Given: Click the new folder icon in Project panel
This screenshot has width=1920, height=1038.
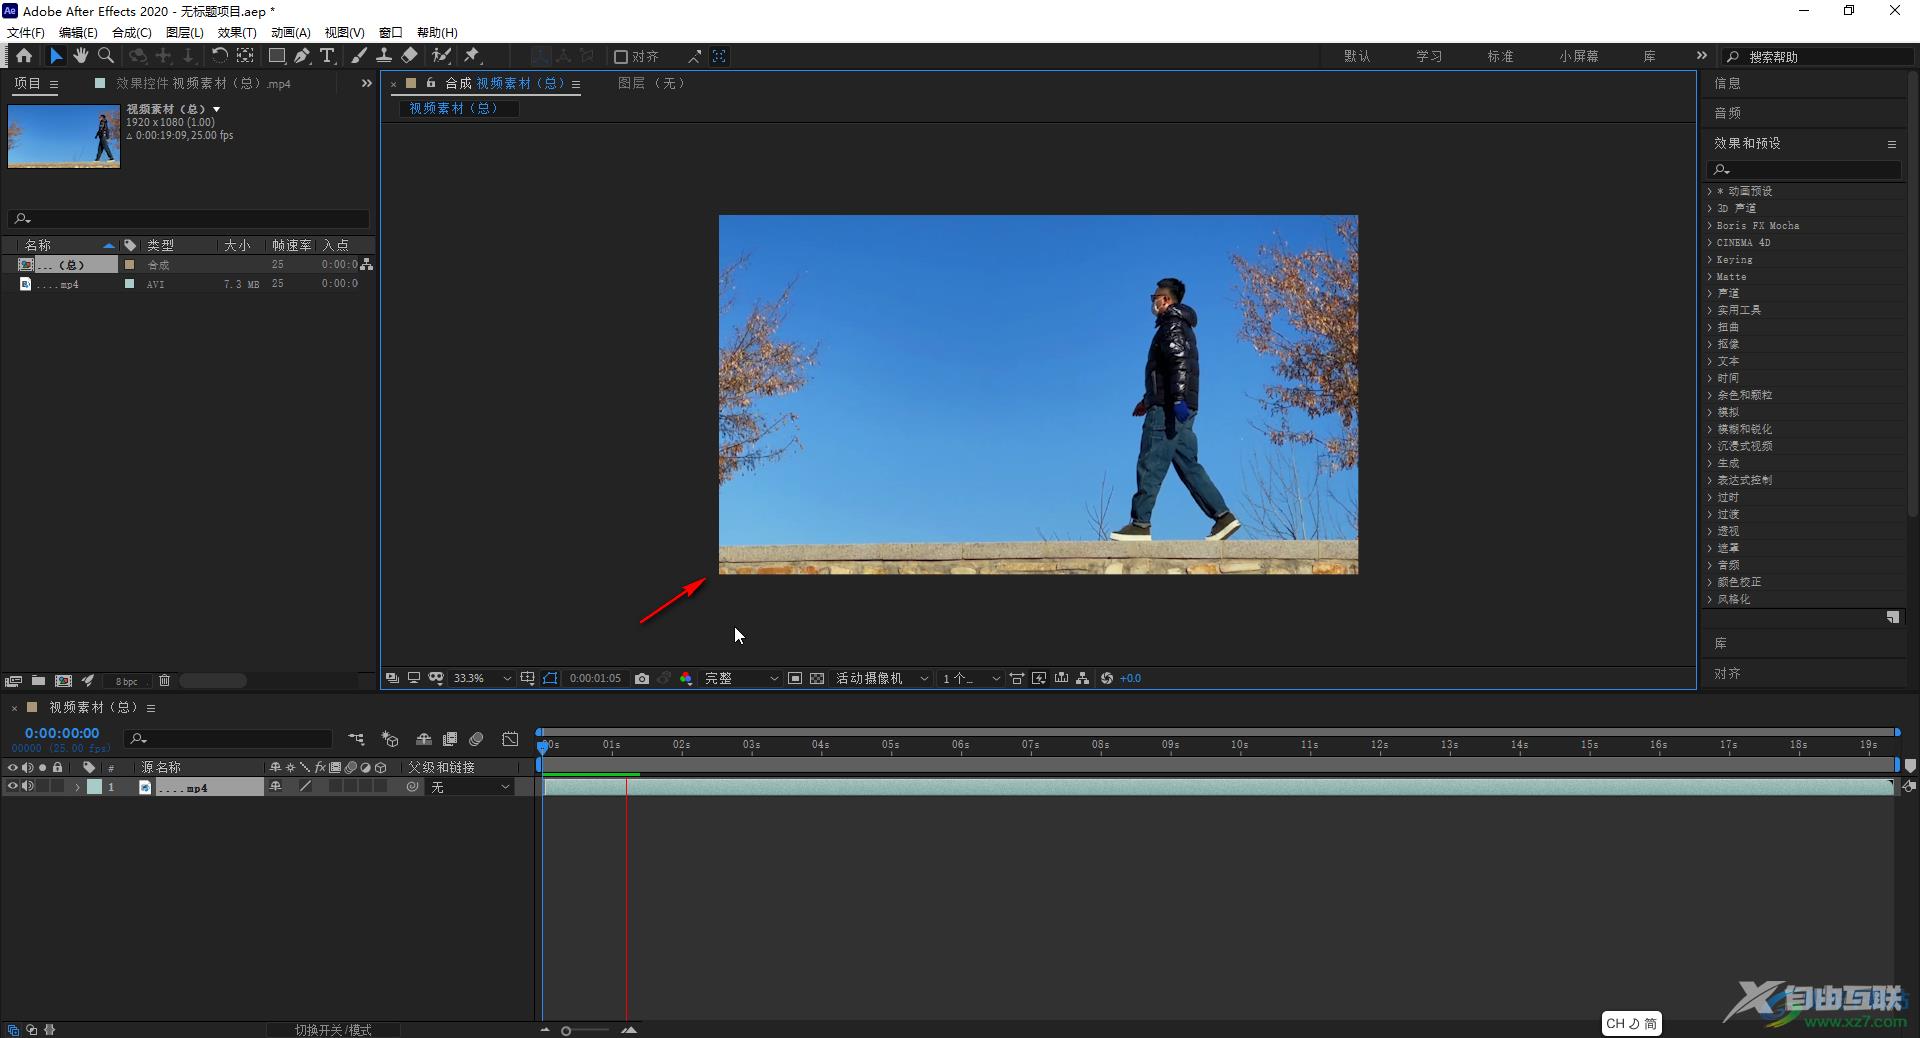Looking at the screenshot, I should click(38, 681).
